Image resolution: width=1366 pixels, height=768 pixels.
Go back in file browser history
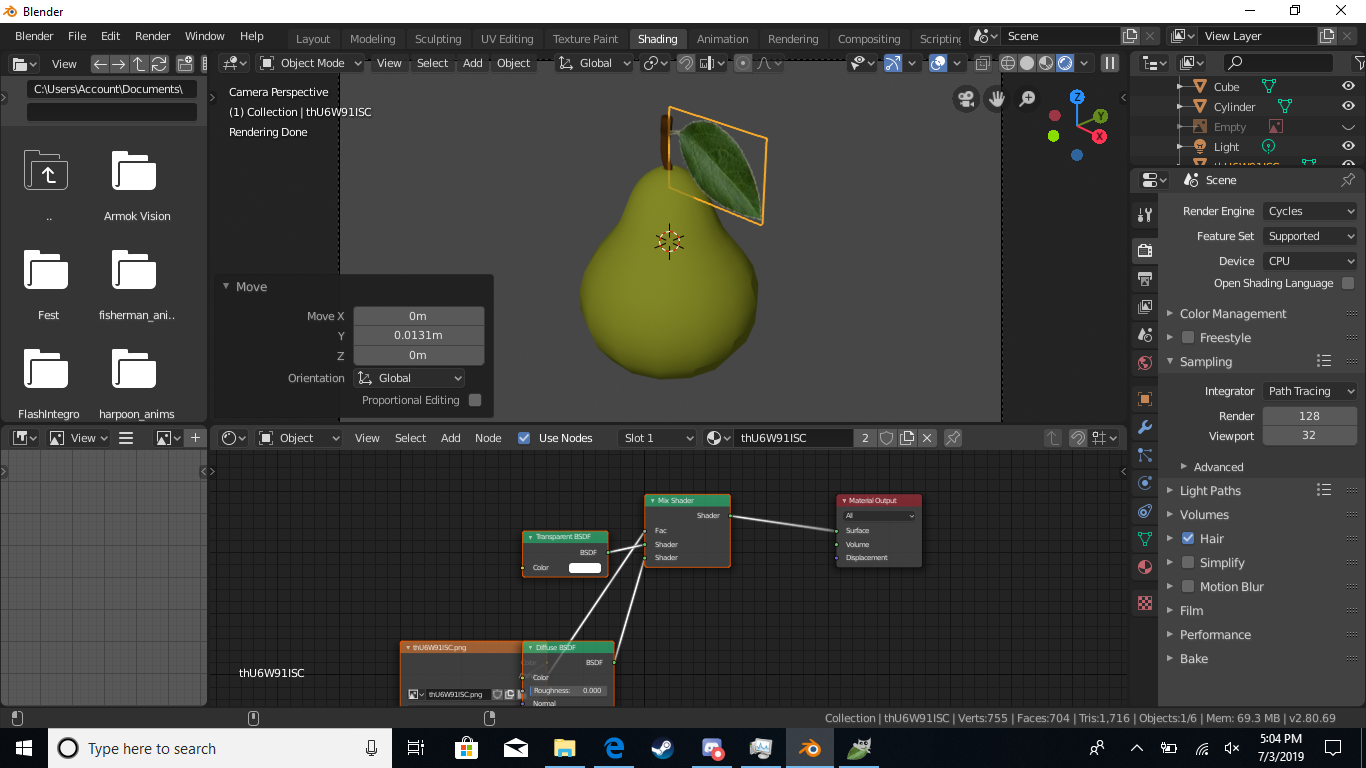pyautogui.click(x=99, y=63)
